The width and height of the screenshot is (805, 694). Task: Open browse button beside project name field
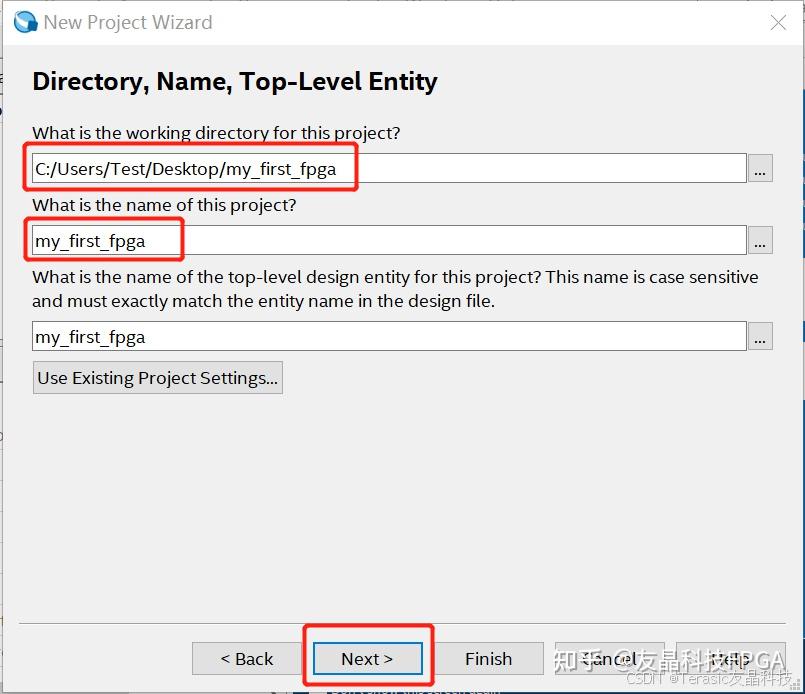tap(761, 241)
